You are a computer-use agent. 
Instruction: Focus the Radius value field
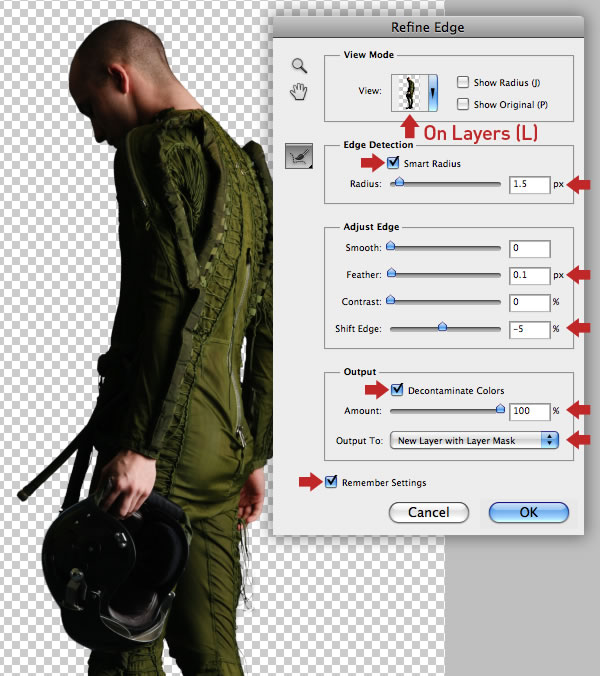(530, 185)
